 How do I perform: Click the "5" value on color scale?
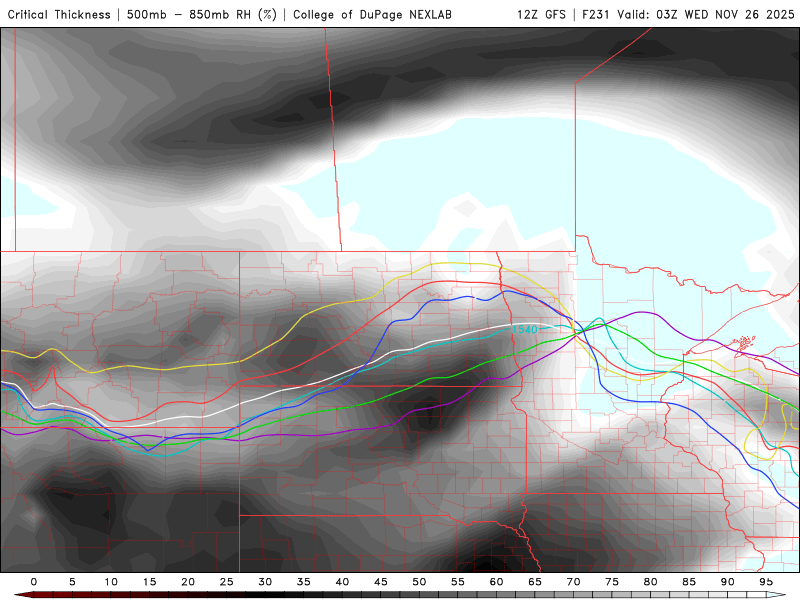72,582
